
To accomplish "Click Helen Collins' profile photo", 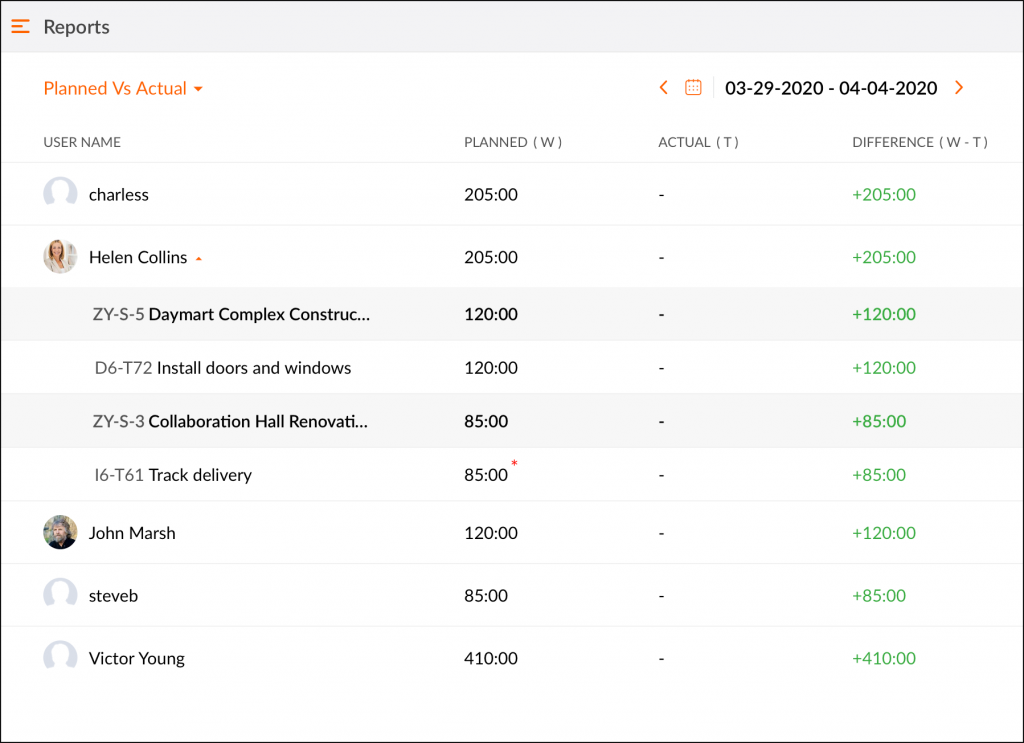I will (x=60, y=257).
